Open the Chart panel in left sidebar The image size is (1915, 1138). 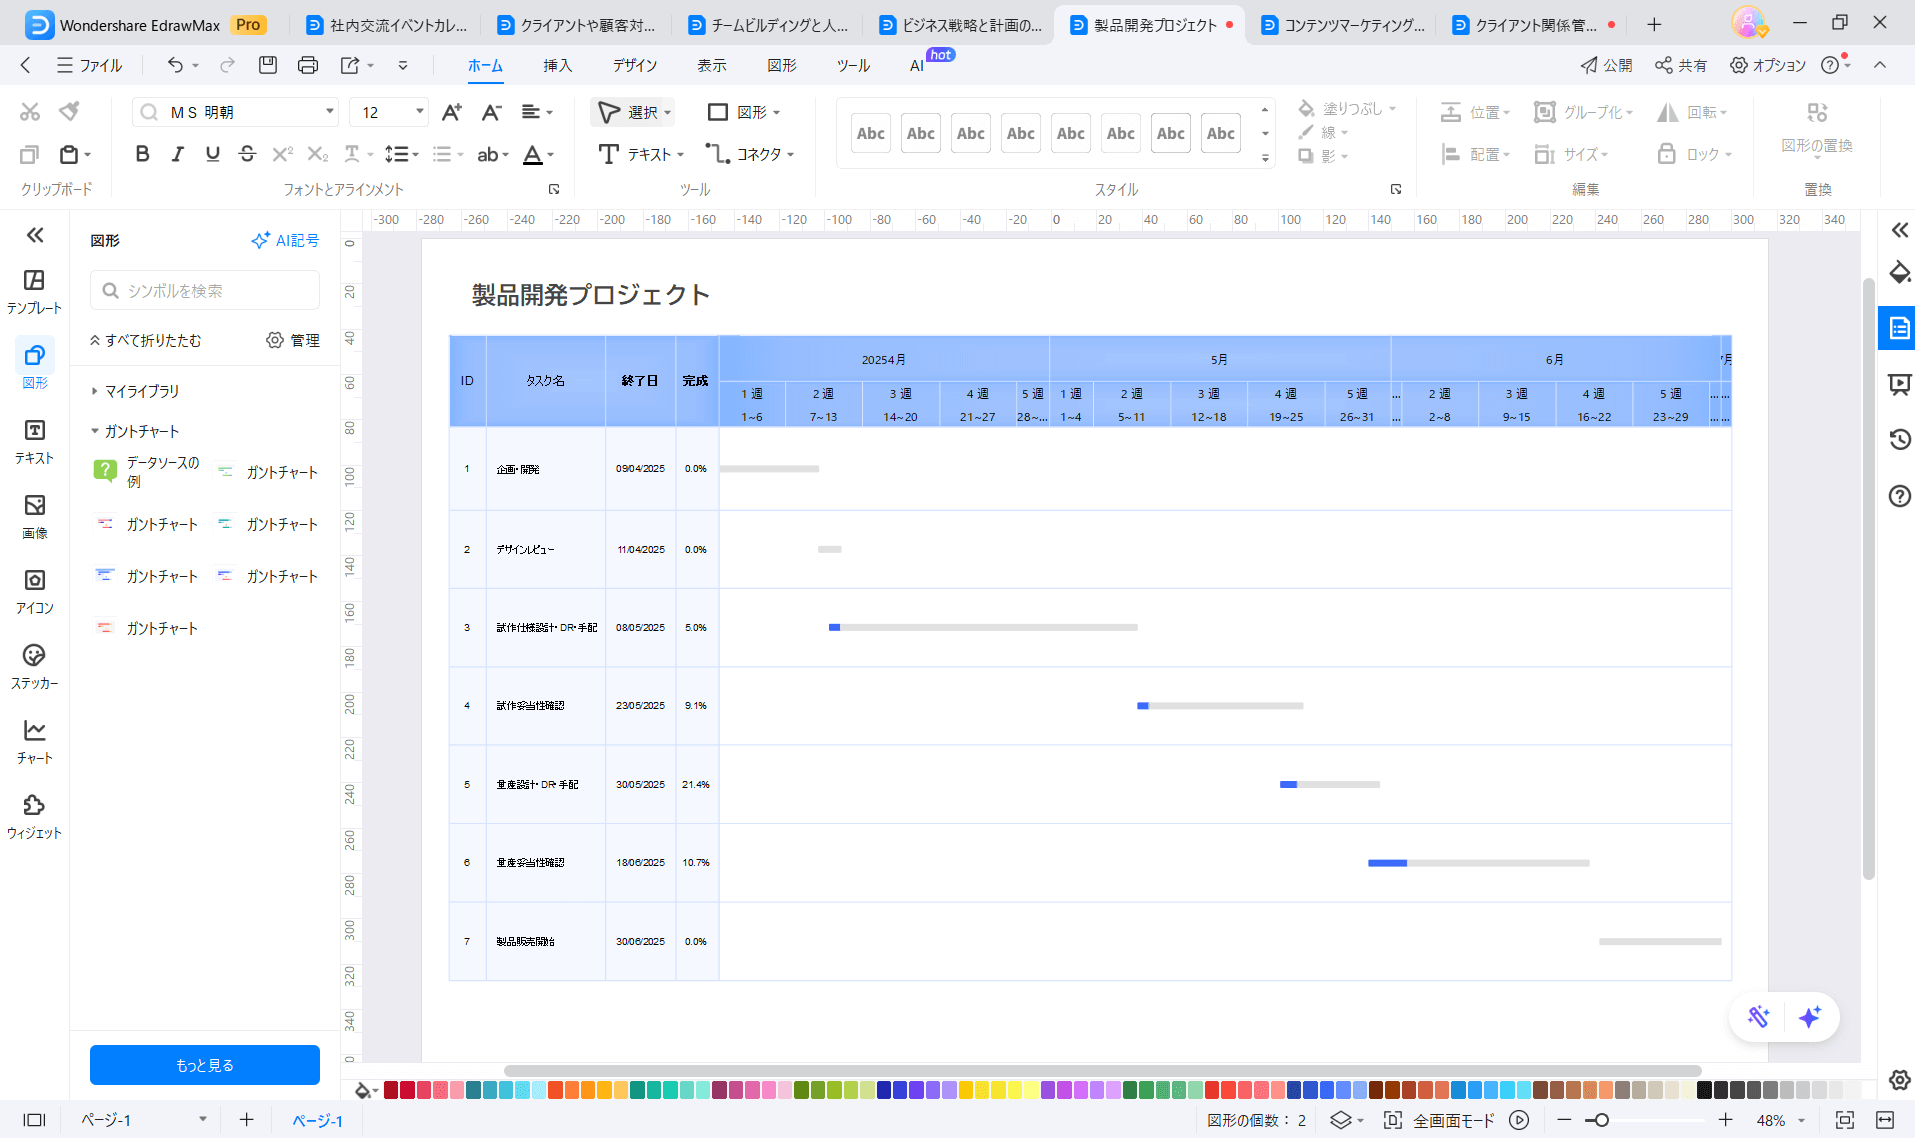pyautogui.click(x=34, y=741)
